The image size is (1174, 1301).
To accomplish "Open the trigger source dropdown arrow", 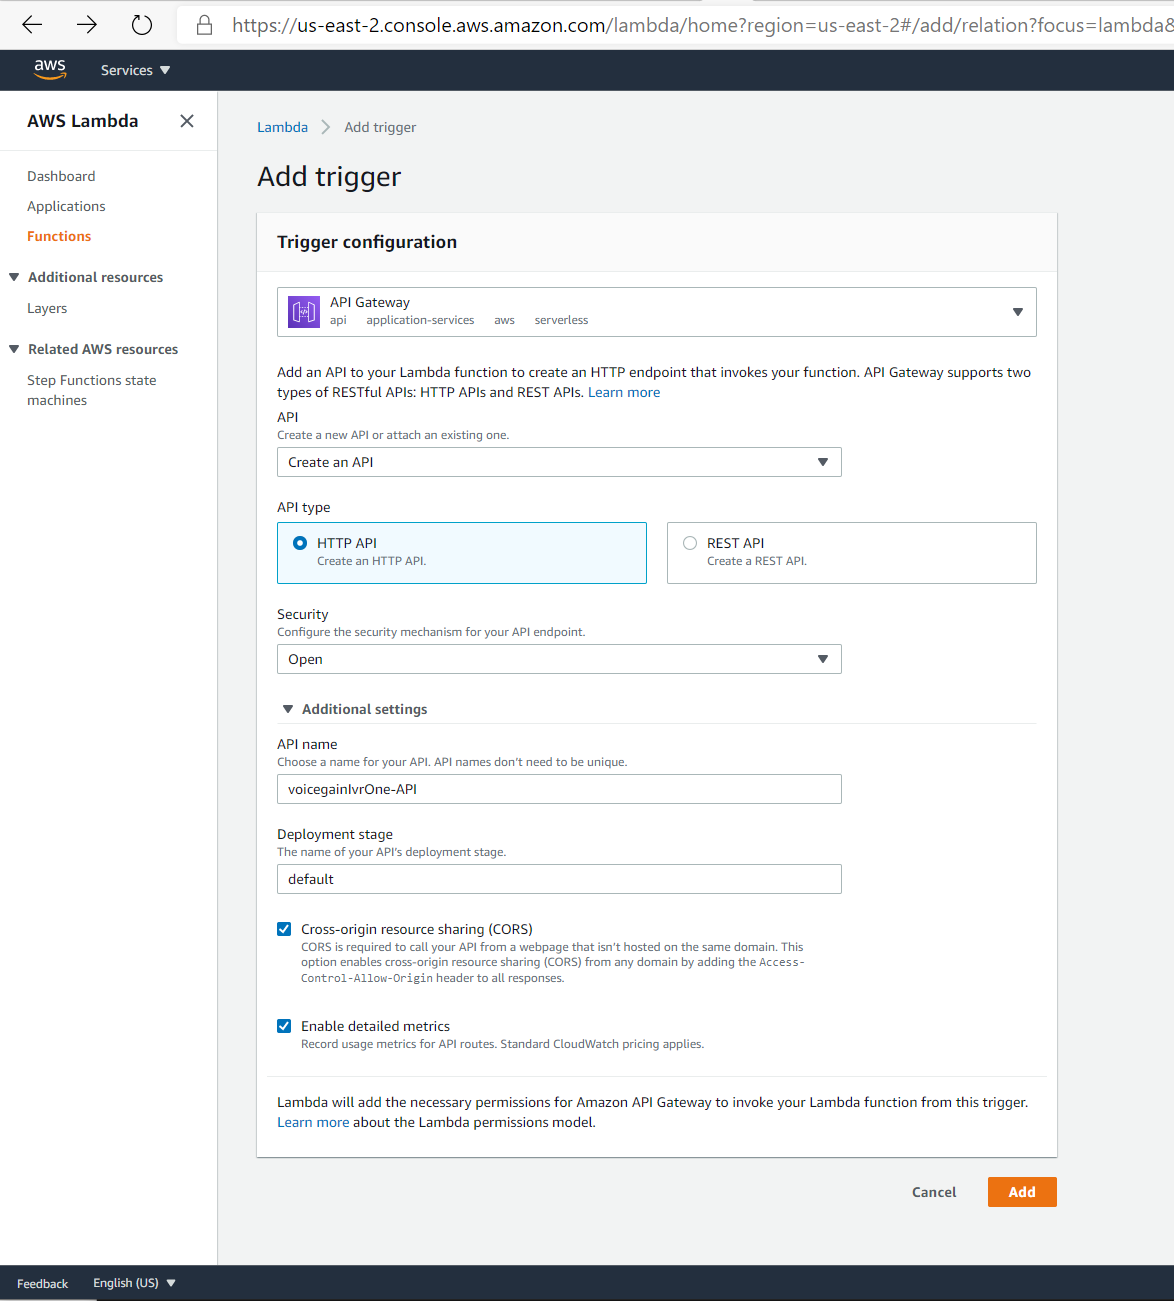I will (1018, 312).
